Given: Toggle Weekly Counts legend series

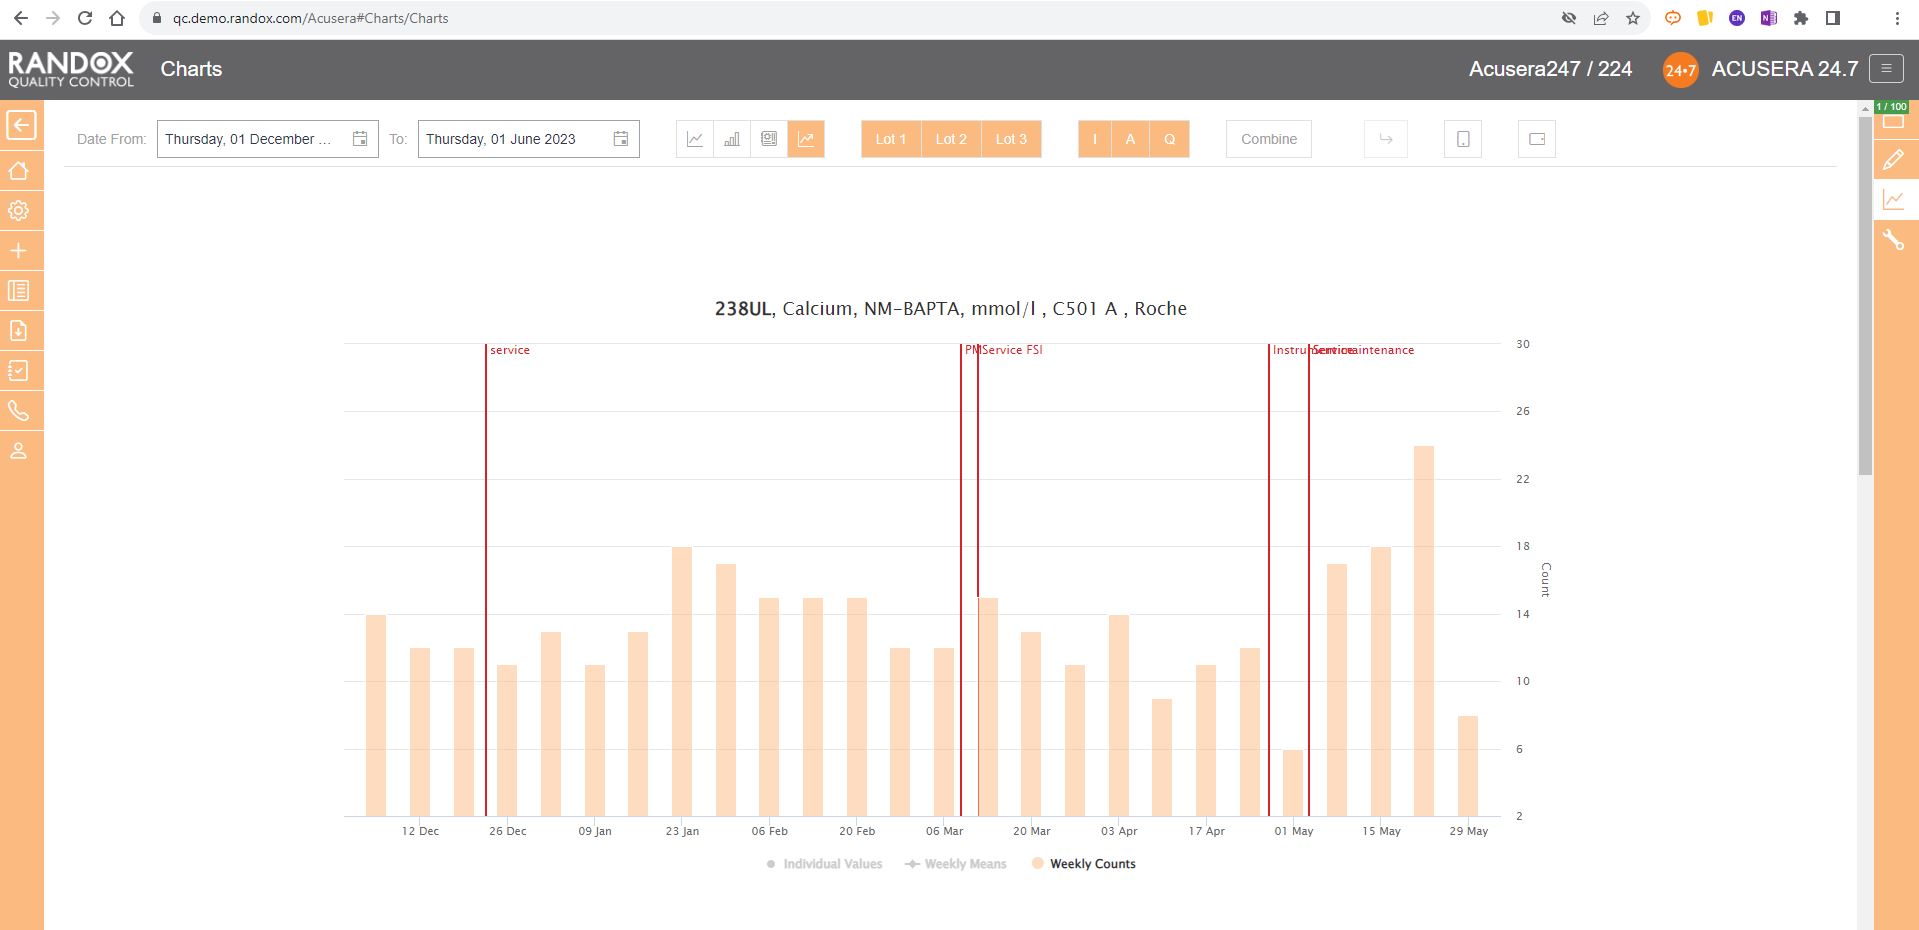Looking at the screenshot, I should [x=1083, y=864].
